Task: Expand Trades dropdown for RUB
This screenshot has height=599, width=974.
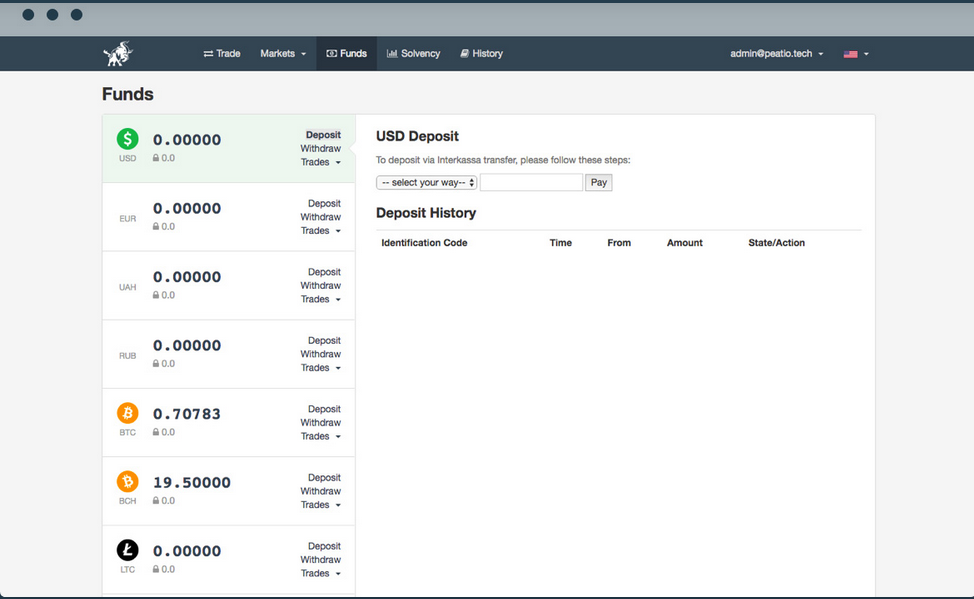Action: [x=321, y=368]
